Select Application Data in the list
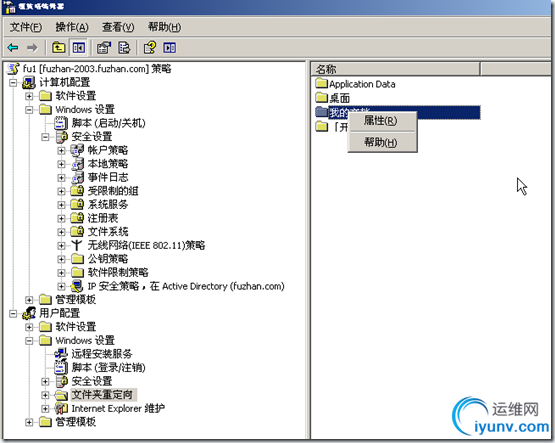The image size is (555, 443). click(362, 84)
